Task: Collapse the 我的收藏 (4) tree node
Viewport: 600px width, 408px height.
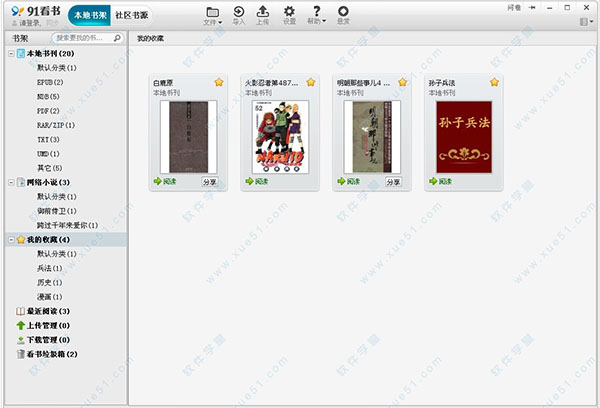Action: pos(11,240)
